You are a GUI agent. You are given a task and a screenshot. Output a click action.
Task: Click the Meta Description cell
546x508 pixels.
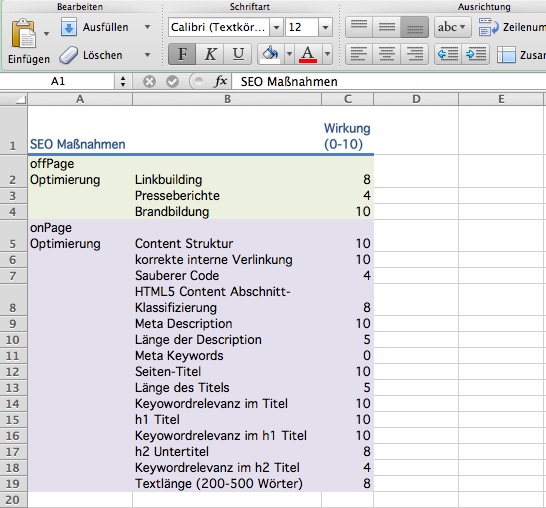(x=227, y=324)
